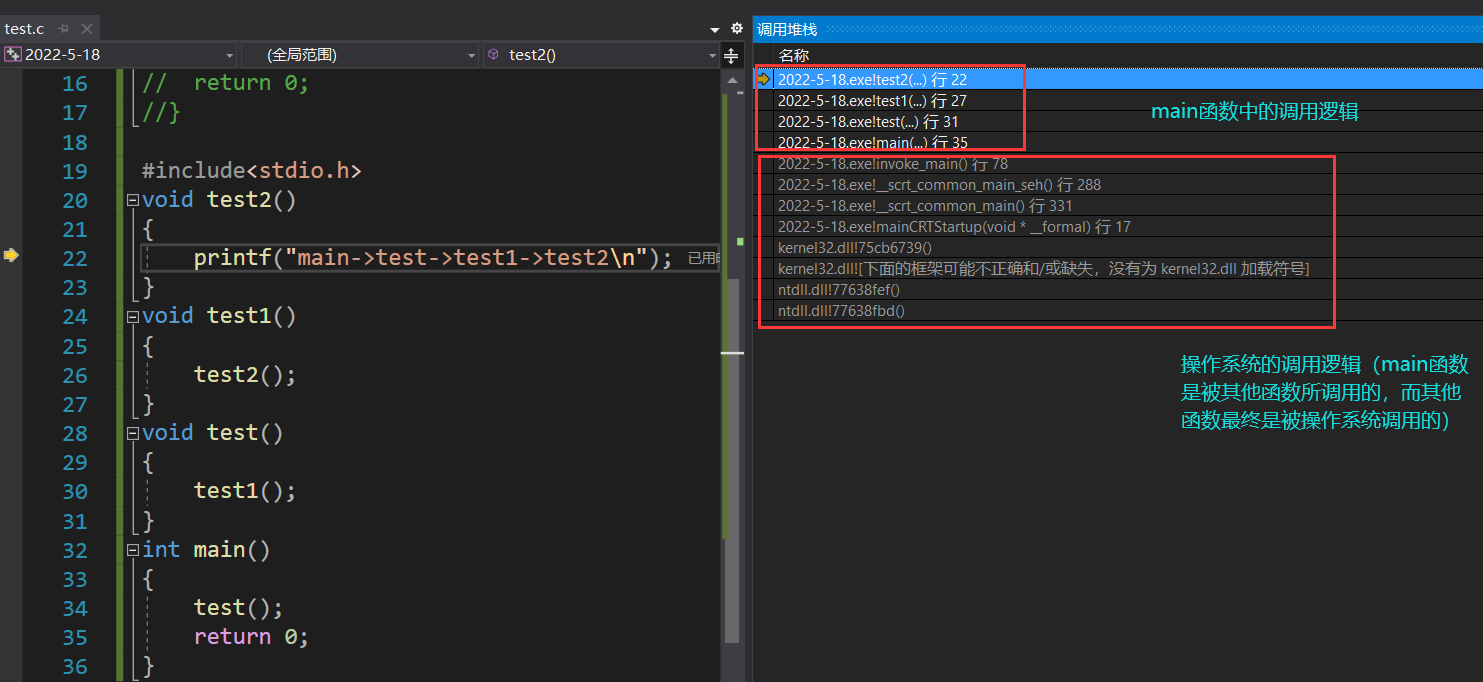Close the test.c editor tab

tap(86, 29)
